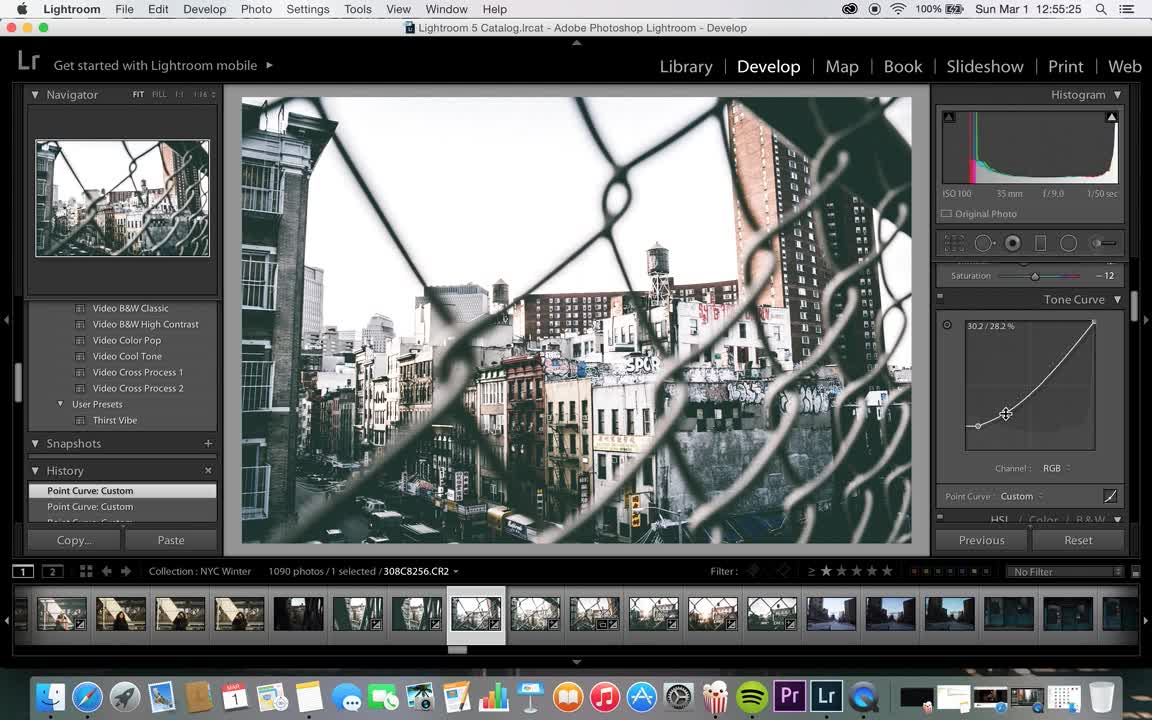Open Safari from the Dock
The width and height of the screenshot is (1152, 720).
click(x=87, y=696)
